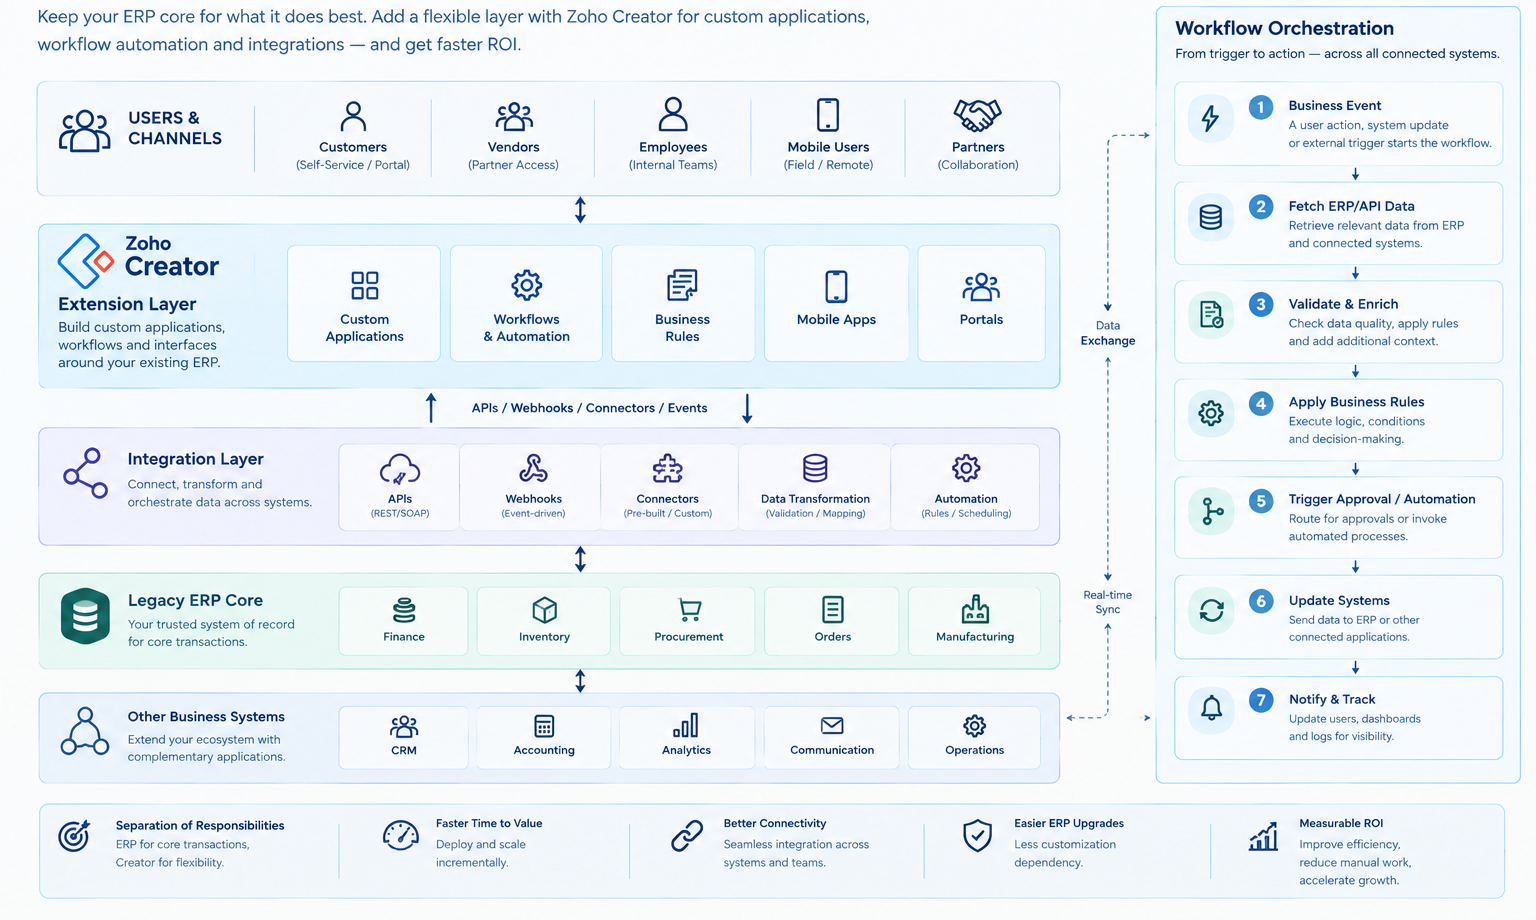Click "(REST/SOAP)" under APIs

(400, 513)
